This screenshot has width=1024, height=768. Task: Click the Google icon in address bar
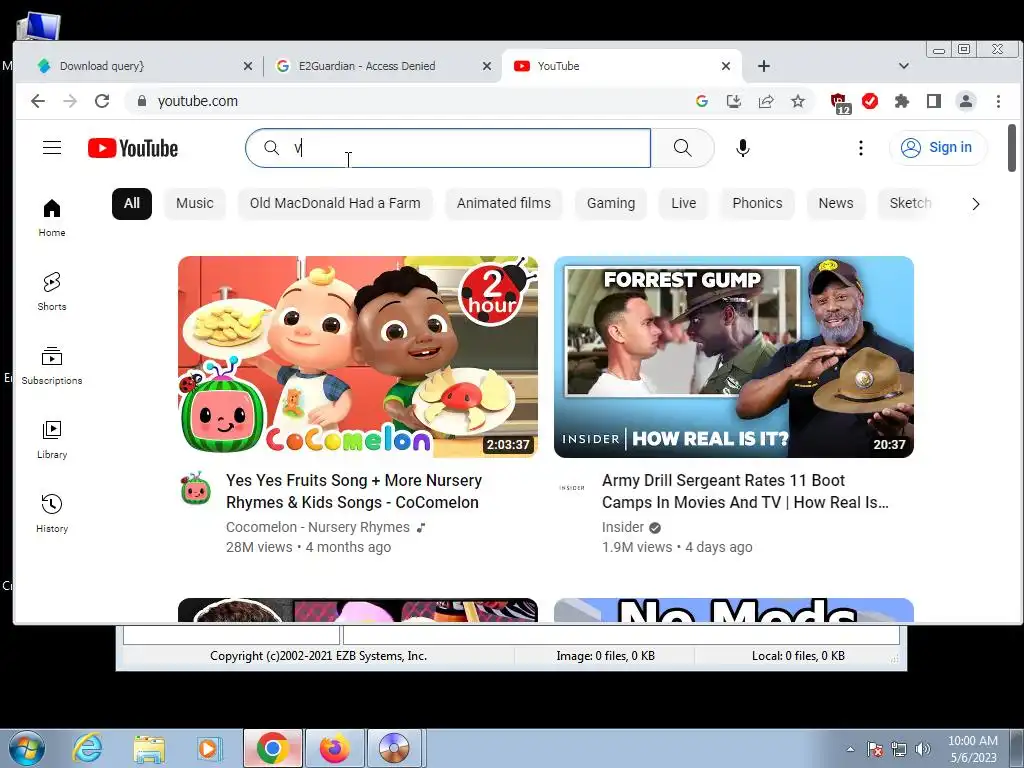(x=702, y=101)
